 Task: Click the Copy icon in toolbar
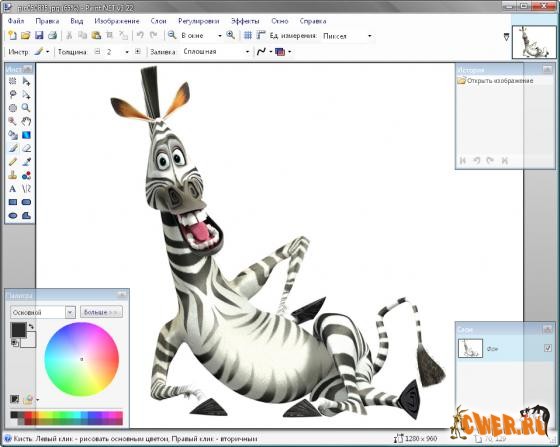pyautogui.click(x=82, y=35)
